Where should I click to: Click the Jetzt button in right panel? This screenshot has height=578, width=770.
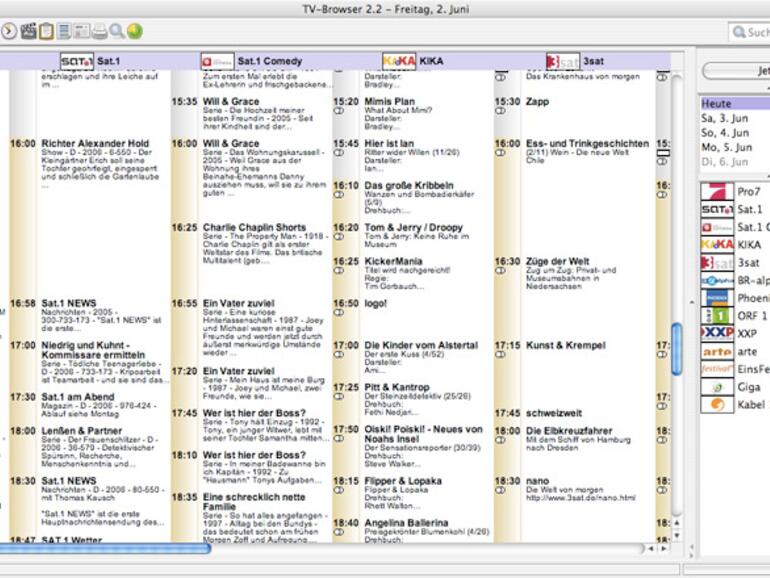pos(738,72)
